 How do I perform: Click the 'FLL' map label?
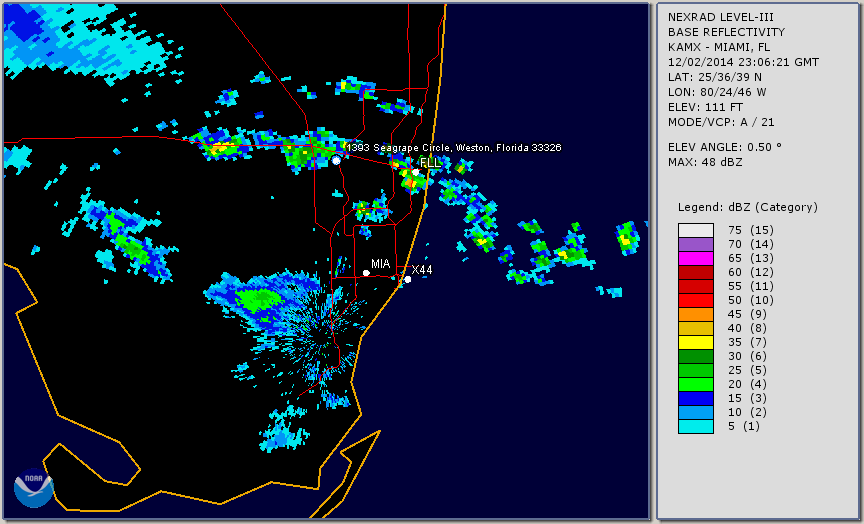430,163
